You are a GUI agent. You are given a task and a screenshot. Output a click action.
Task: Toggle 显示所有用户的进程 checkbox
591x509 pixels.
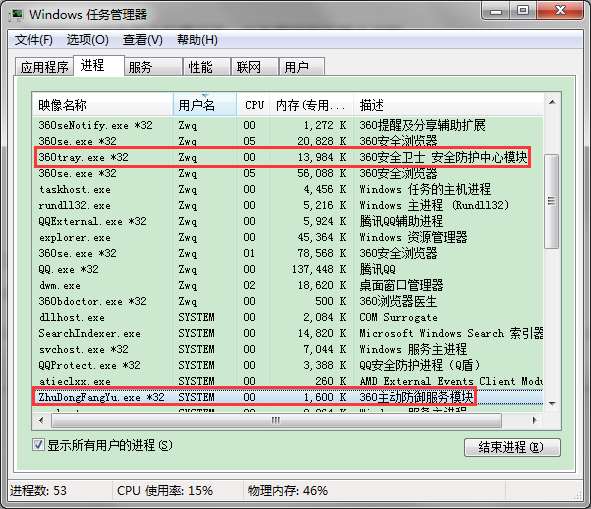click(38, 445)
